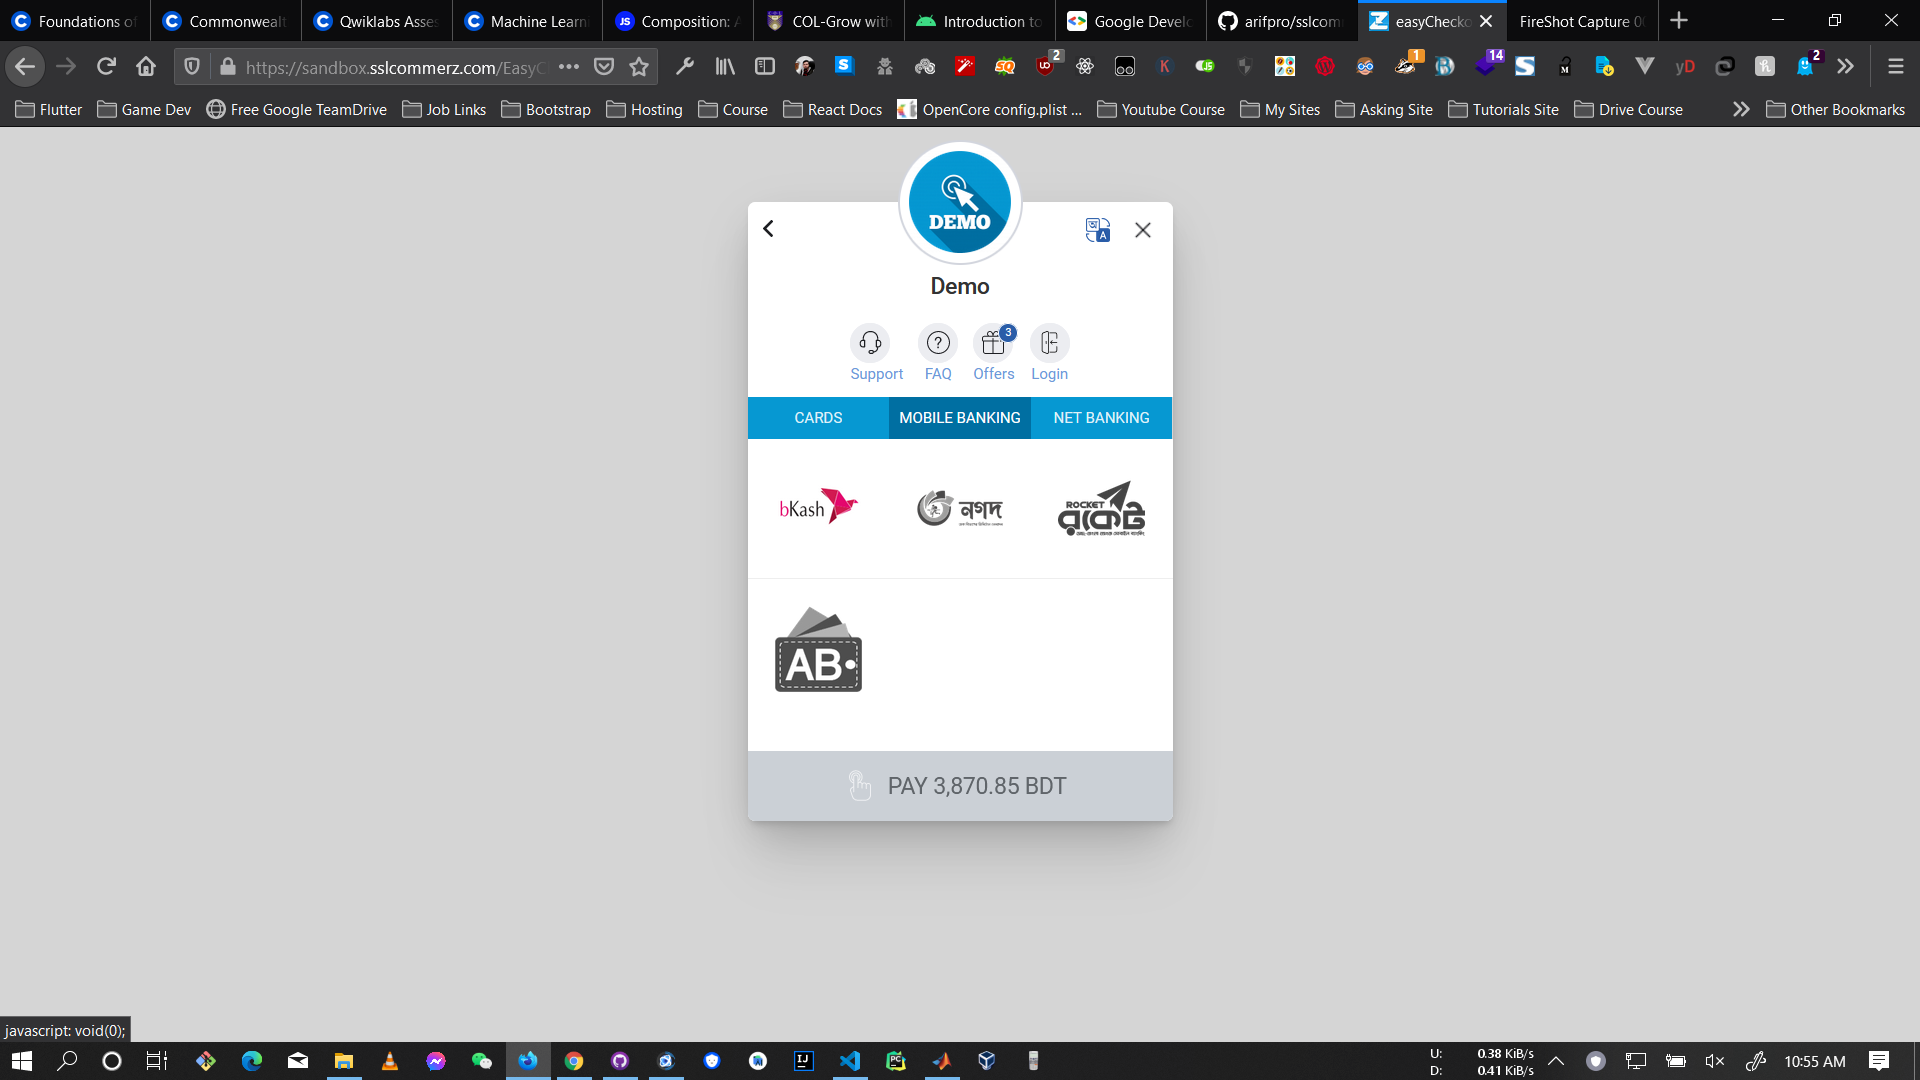Screen dimensions: 1920x1080
Task: View Offers gift icon with badge
Action: click(994, 343)
